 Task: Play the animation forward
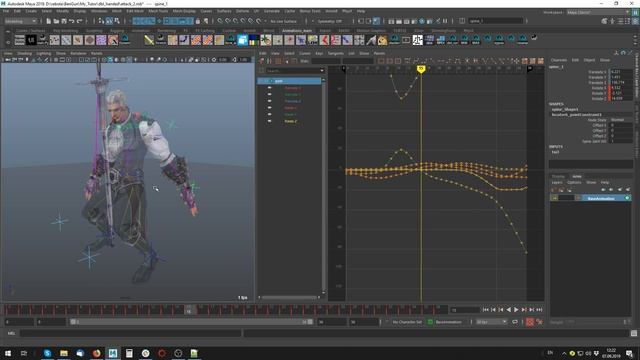516,310
